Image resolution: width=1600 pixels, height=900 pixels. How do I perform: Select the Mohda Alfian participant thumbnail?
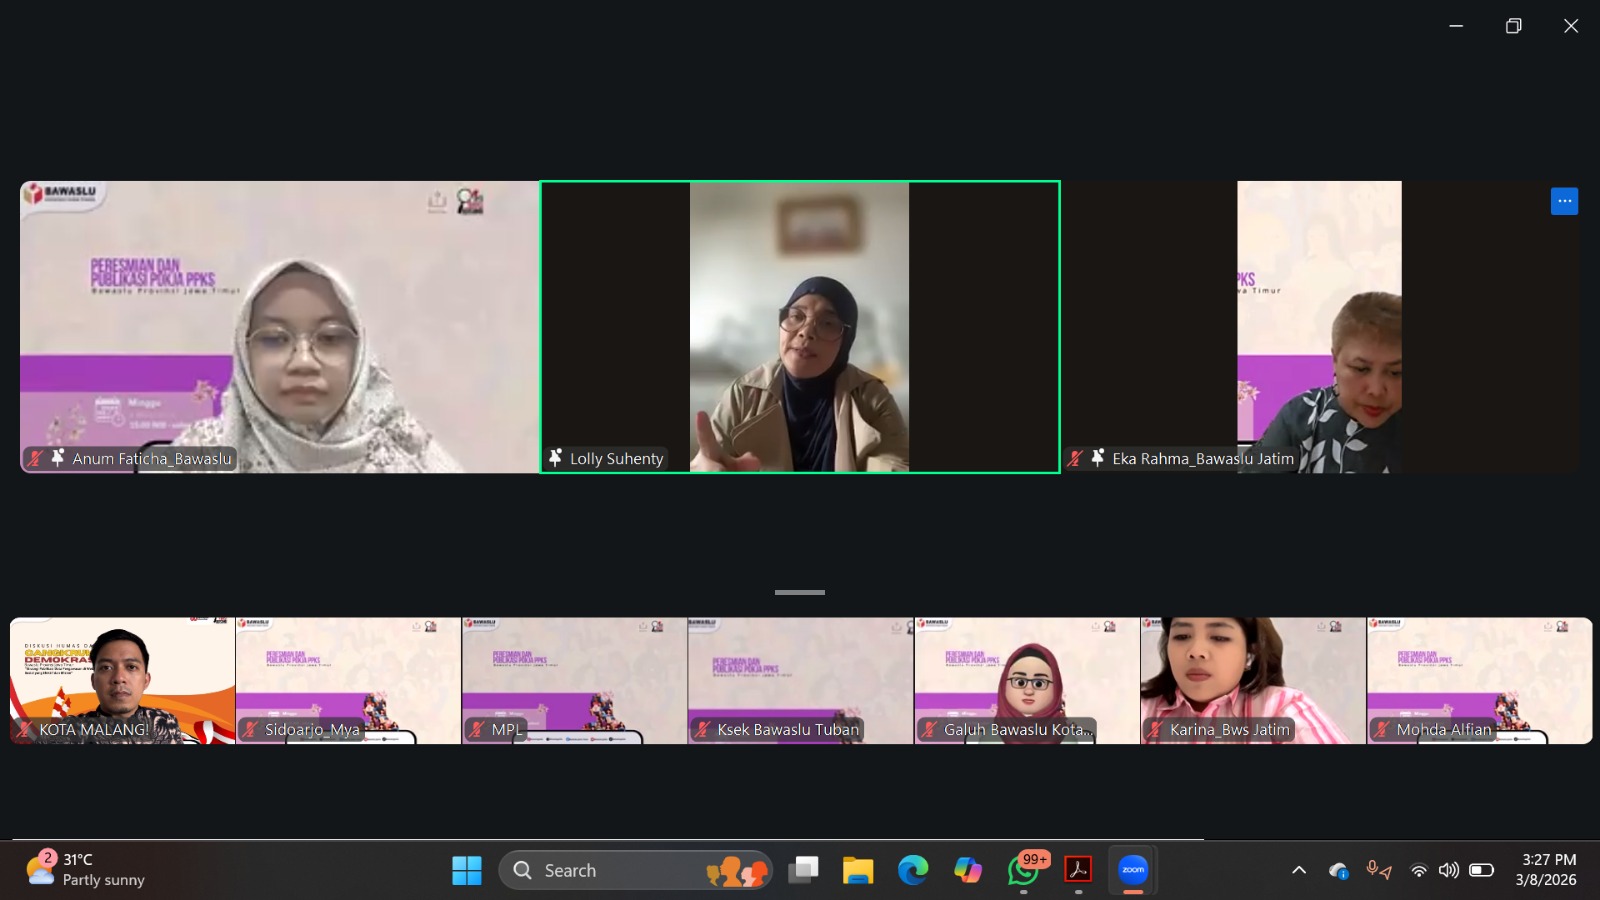click(1479, 681)
